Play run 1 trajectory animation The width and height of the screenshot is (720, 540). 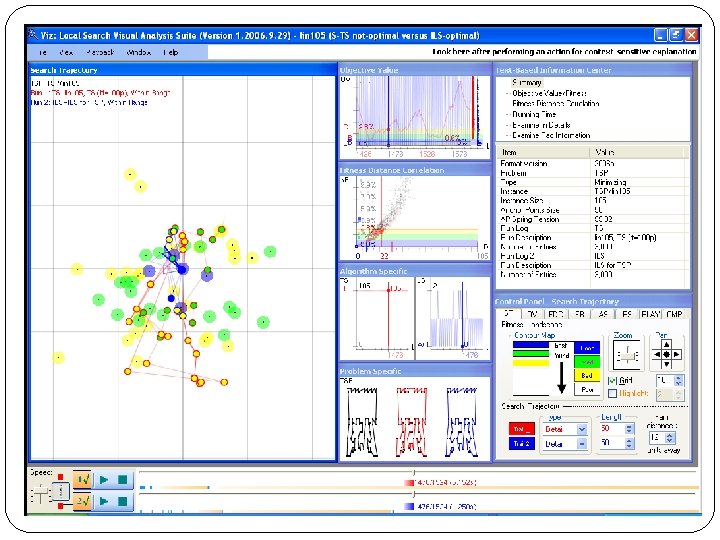[x=104, y=480]
